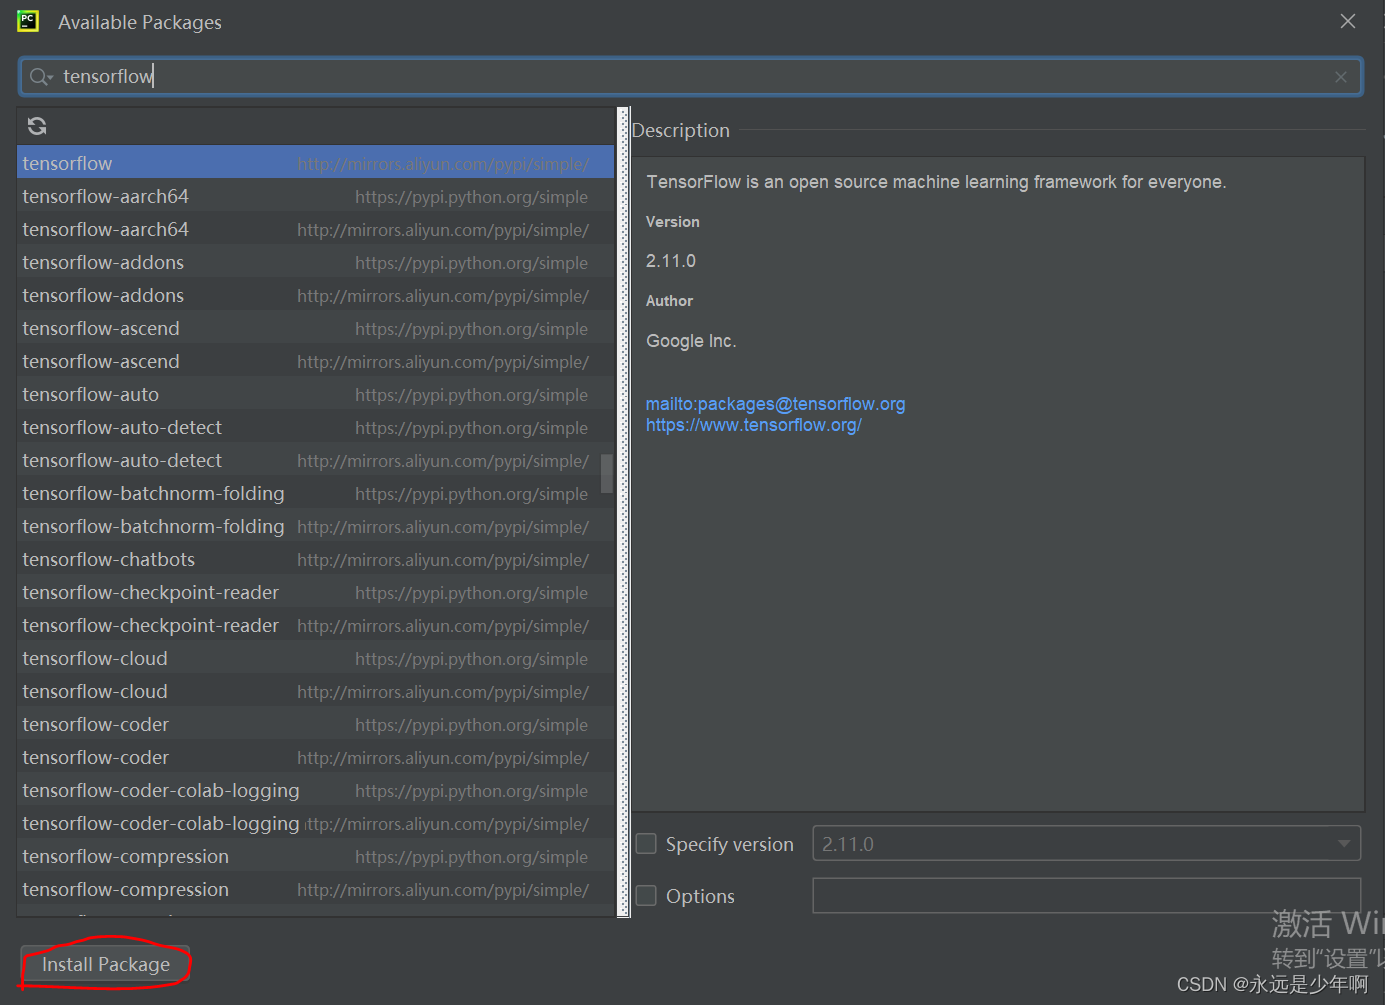This screenshot has height=1005, width=1385.
Task: Open the search history magnifier icon
Action: coord(41,77)
